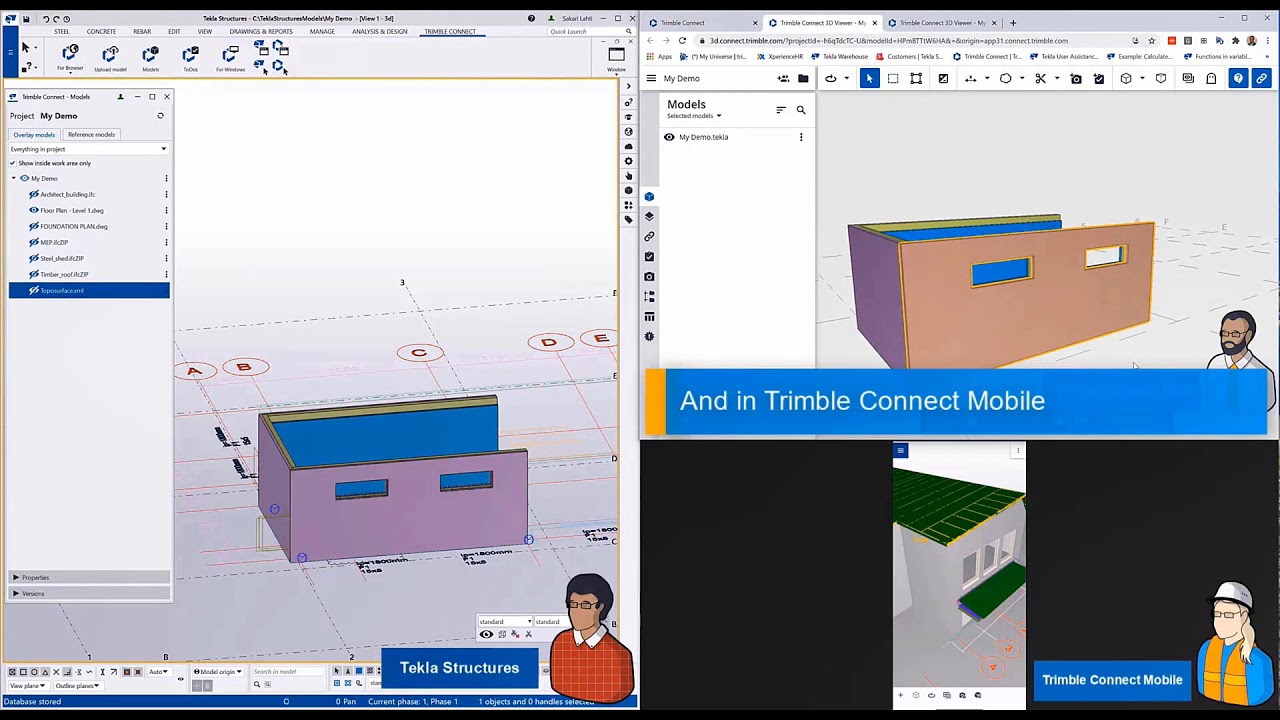
Task: Open the gear settings icon in Tekla side pane
Action: (629, 161)
